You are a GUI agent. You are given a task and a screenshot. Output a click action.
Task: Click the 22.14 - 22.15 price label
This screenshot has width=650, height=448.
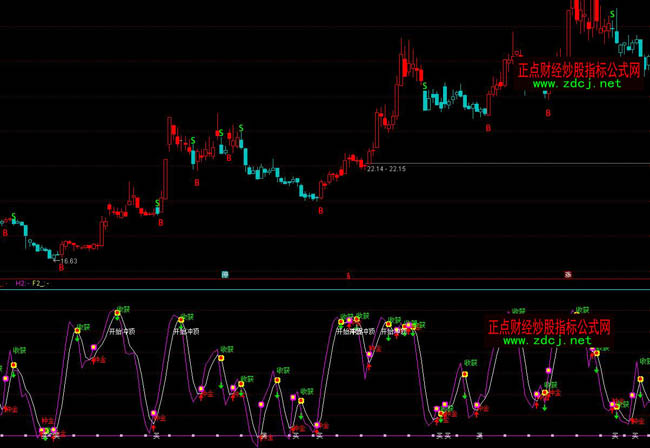pyautogui.click(x=386, y=169)
